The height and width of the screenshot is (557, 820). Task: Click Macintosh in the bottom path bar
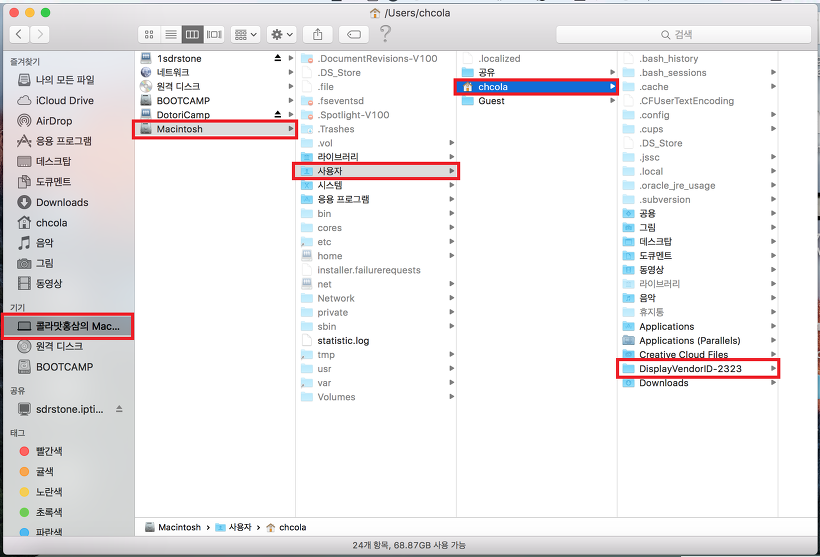179,527
